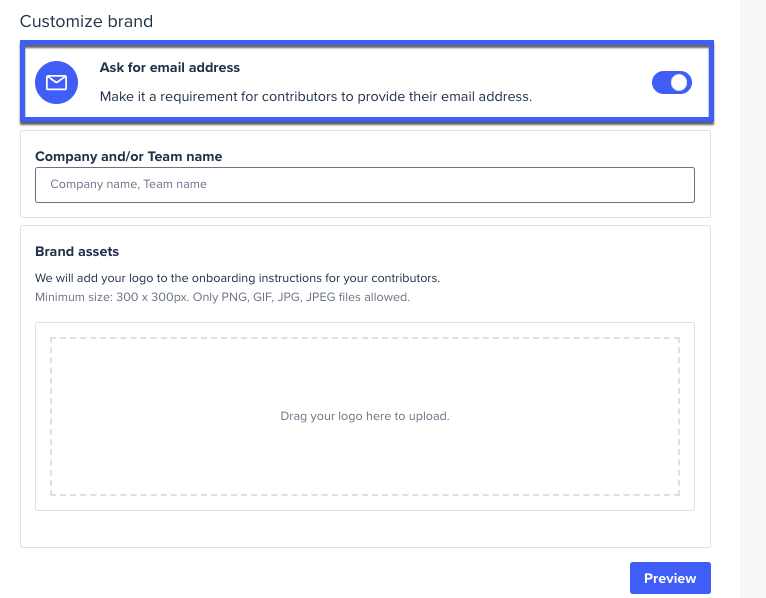Click the Minimum size file requirements note
This screenshot has width=766, height=598.
coord(222,297)
